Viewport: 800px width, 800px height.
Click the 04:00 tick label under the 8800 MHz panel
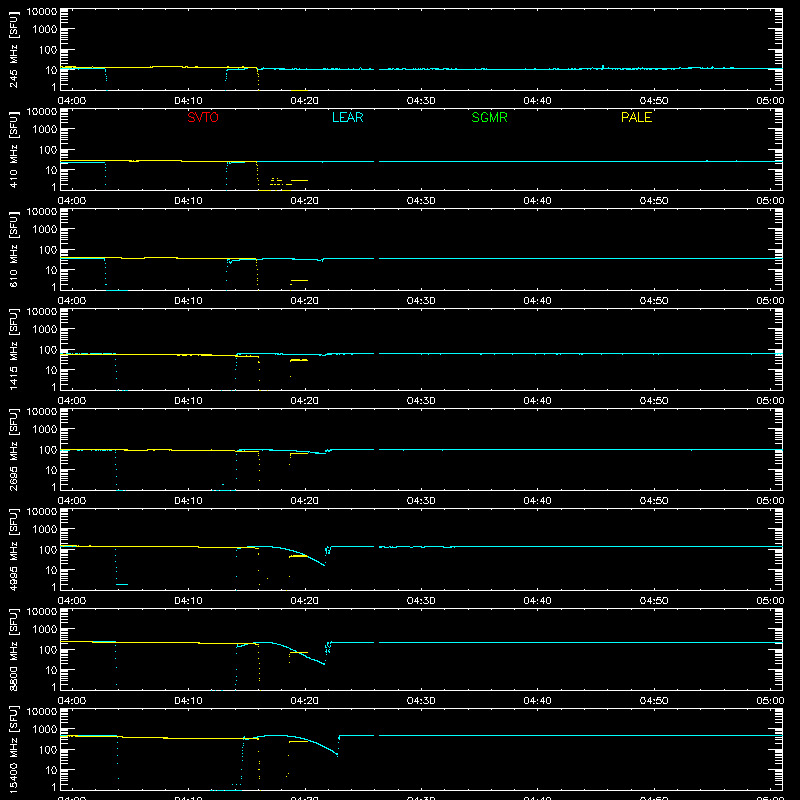(71, 701)
